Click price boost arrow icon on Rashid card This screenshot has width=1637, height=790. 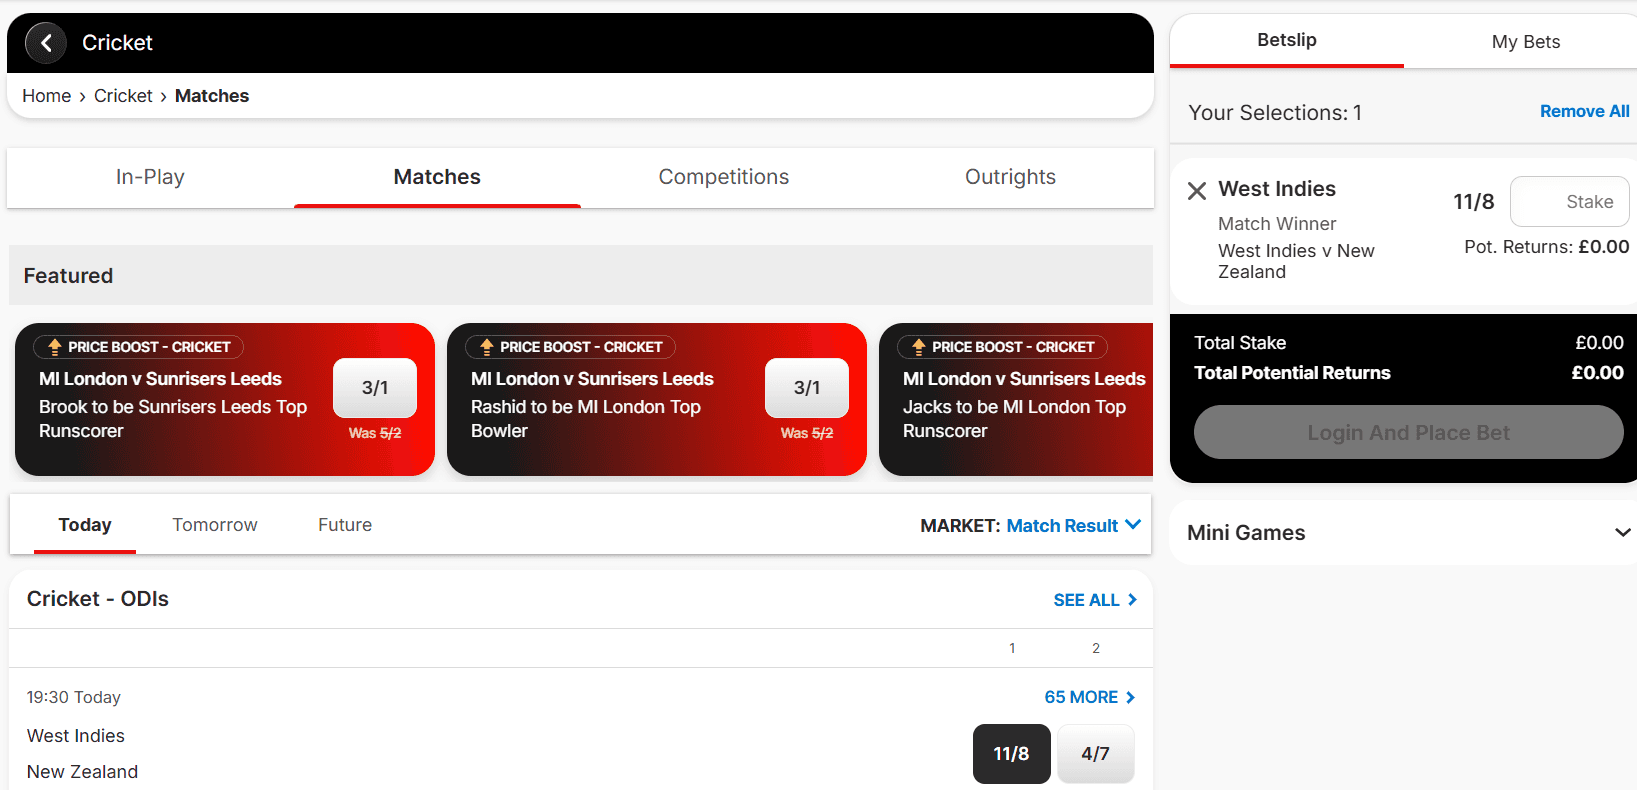tap(487, 347)
